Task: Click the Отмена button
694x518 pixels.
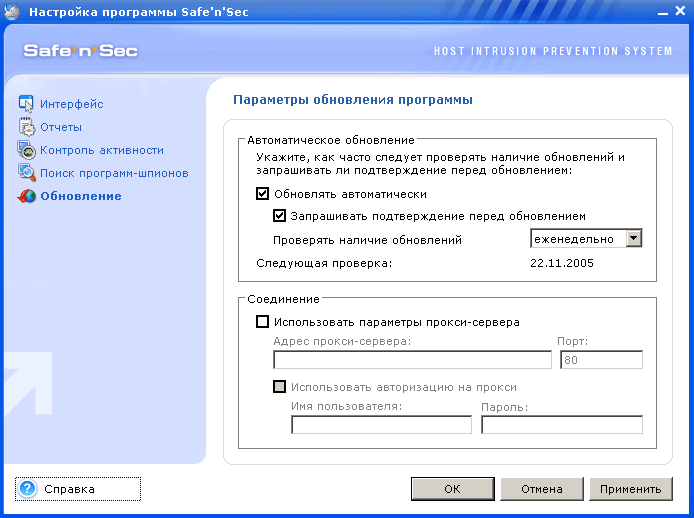Action: click(542, 489)
